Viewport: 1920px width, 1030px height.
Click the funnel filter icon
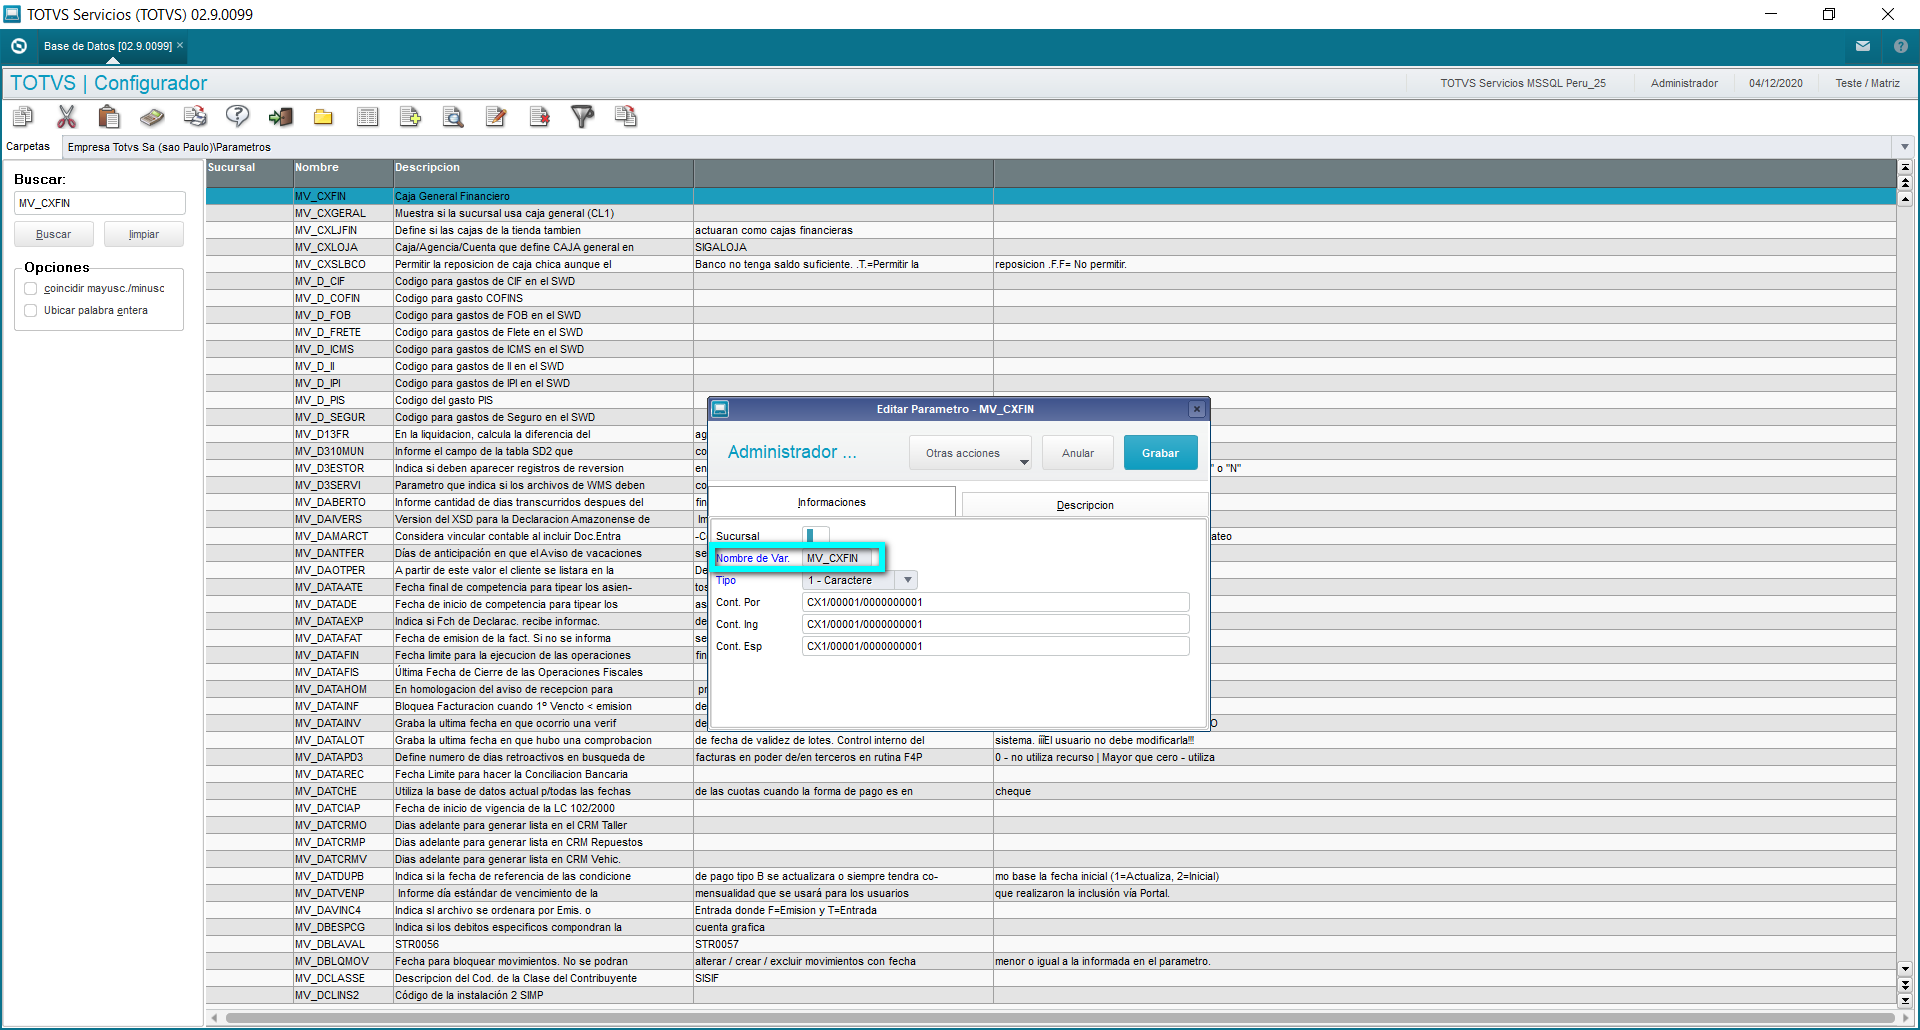coord(582,117)
